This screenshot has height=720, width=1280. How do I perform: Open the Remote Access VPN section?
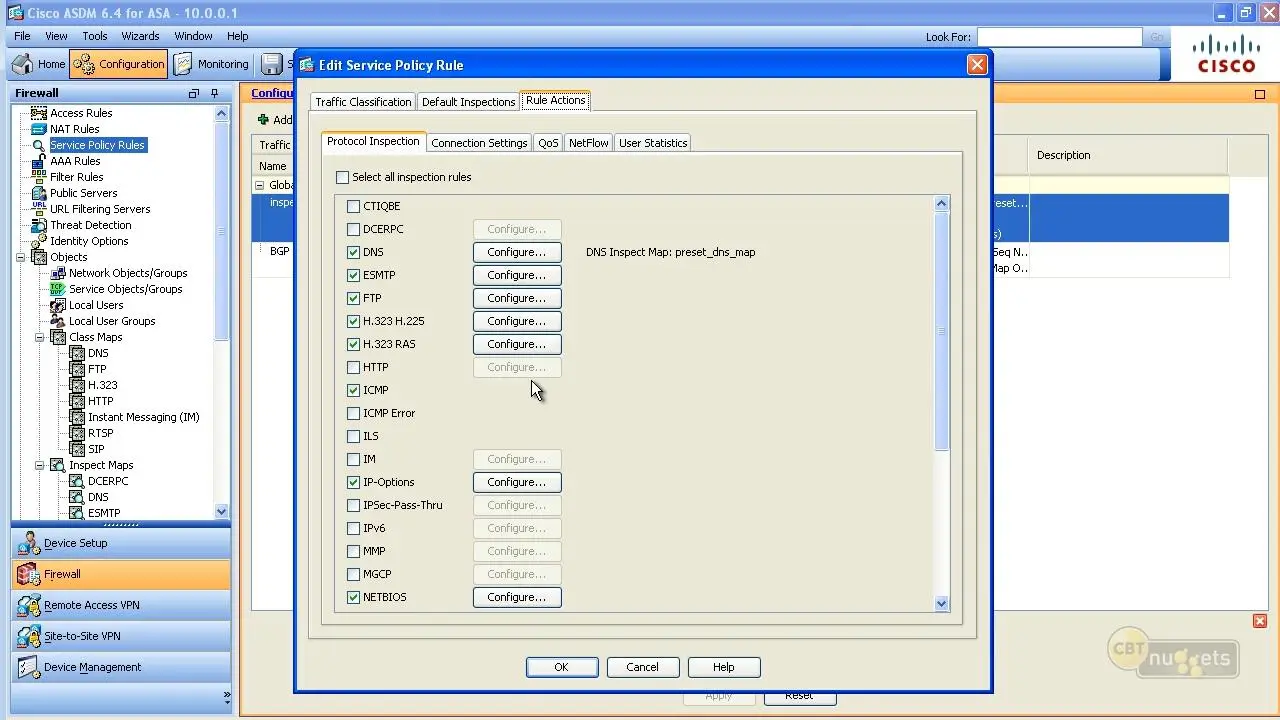121,605
